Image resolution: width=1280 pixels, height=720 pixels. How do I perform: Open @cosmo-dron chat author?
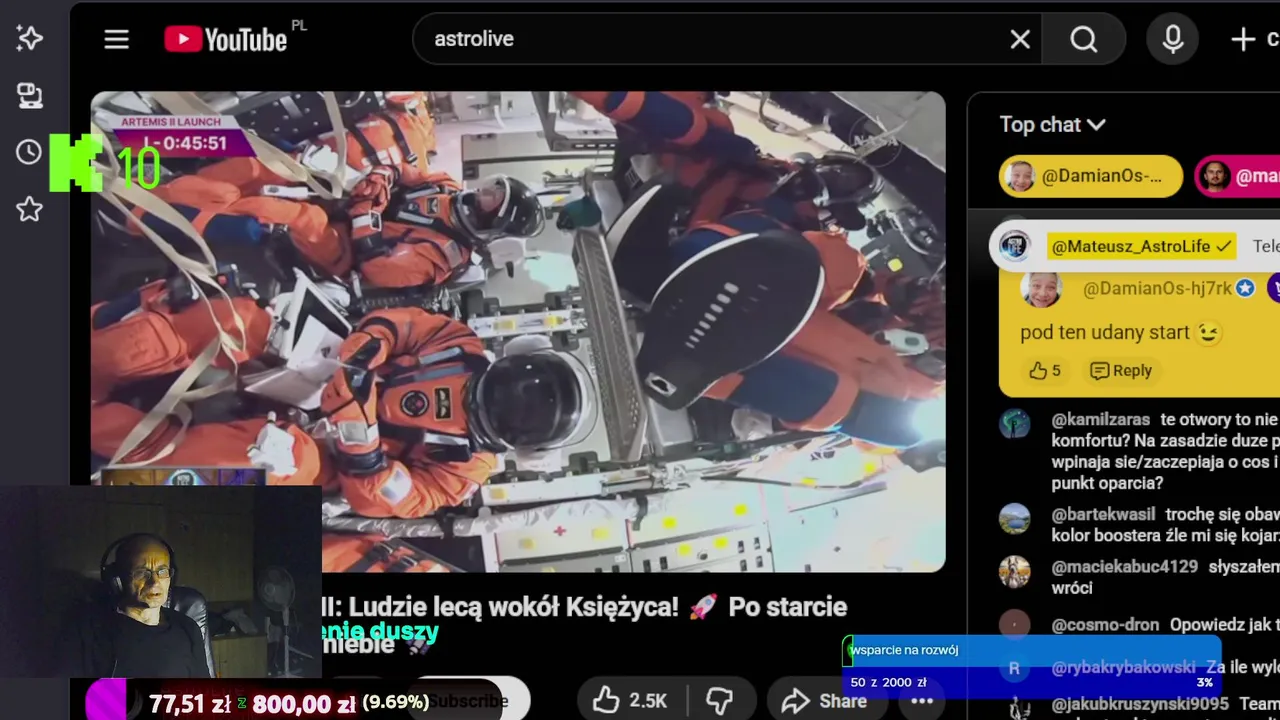[1105, 625]
